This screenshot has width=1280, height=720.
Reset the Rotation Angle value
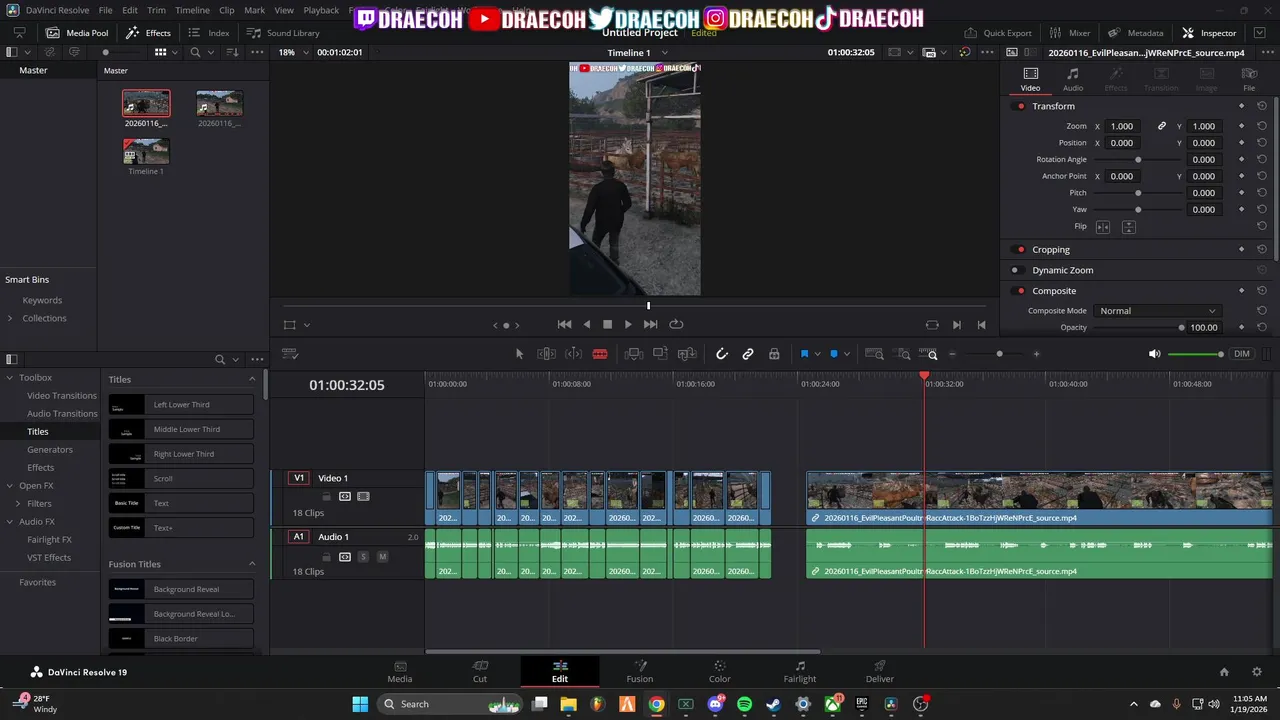point(1262,159)
